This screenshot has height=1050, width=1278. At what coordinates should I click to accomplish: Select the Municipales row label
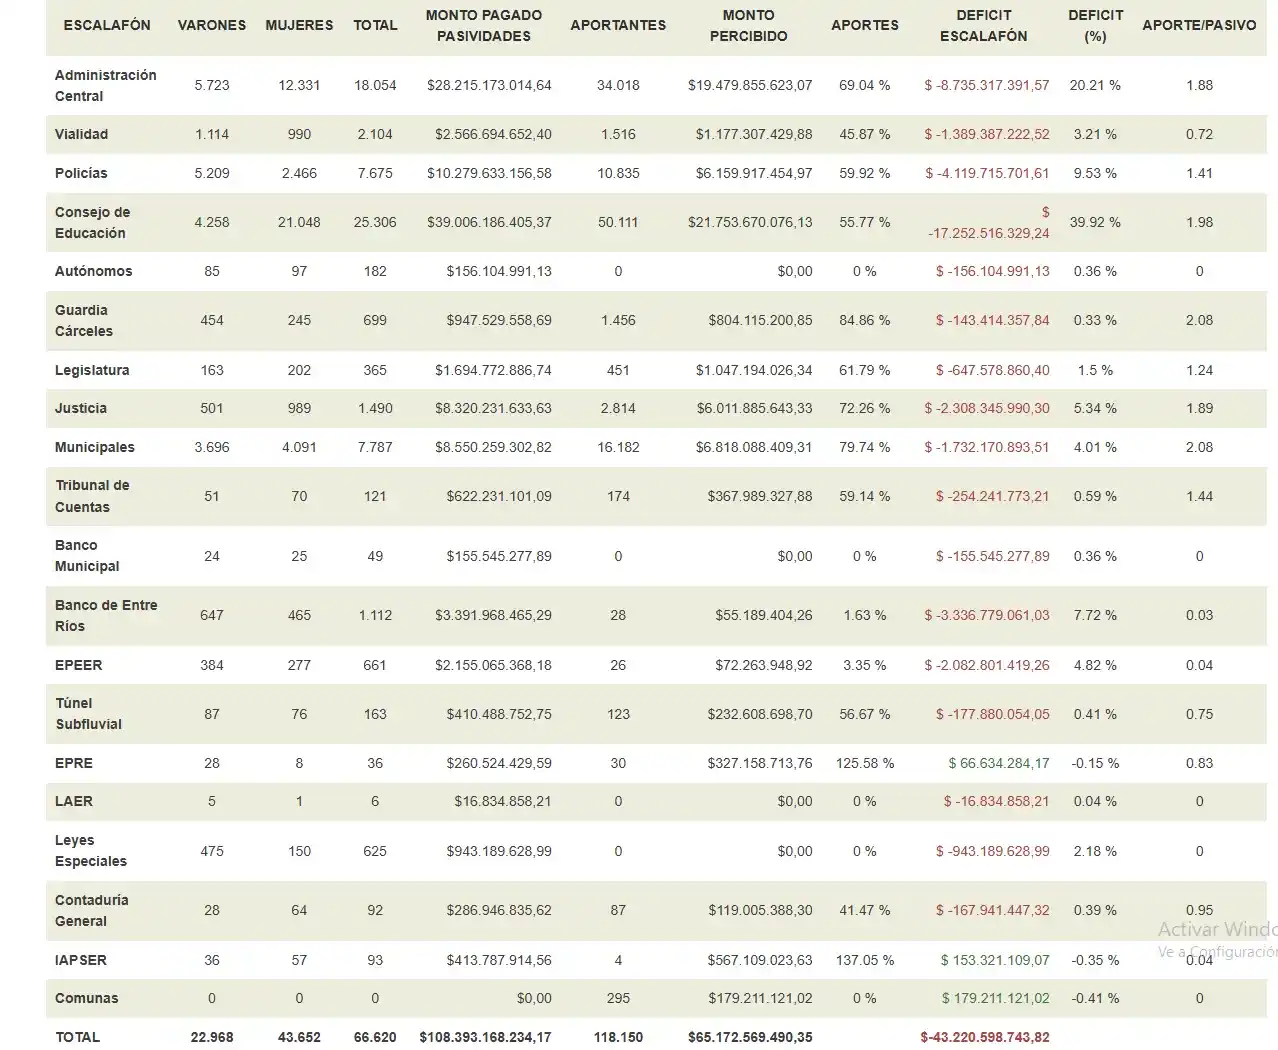coord(95,447)
